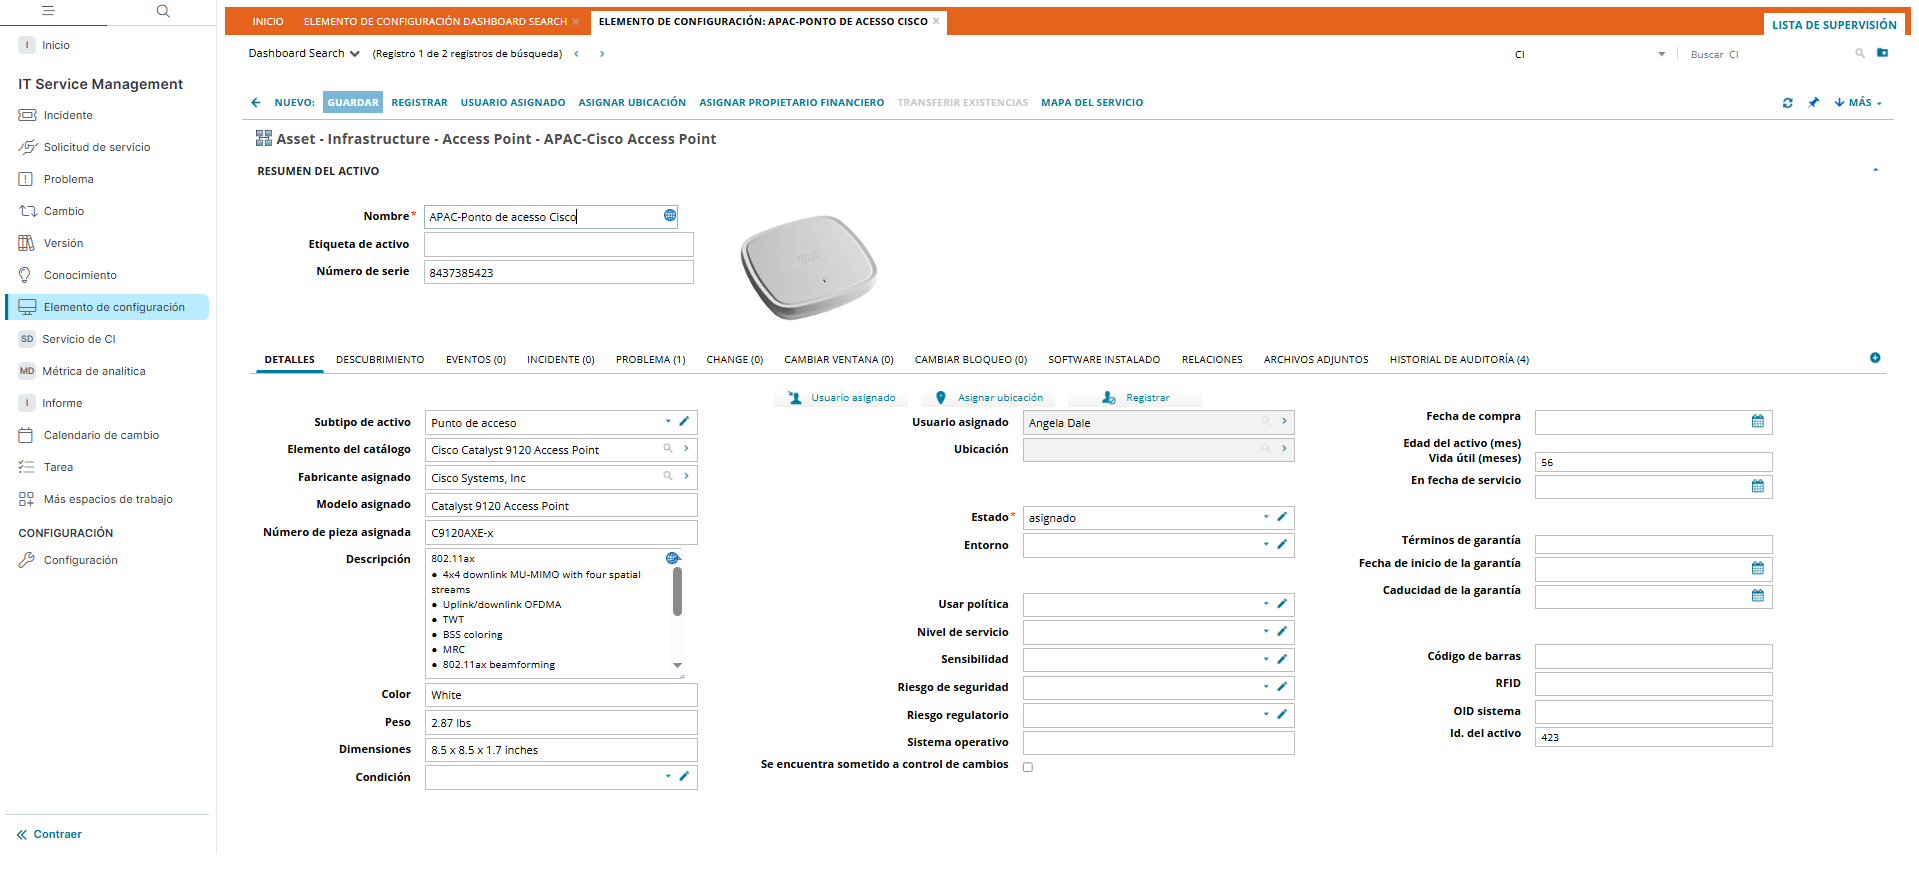Click the GUARDAR button
1919x874 pixels.
(353, 103)
